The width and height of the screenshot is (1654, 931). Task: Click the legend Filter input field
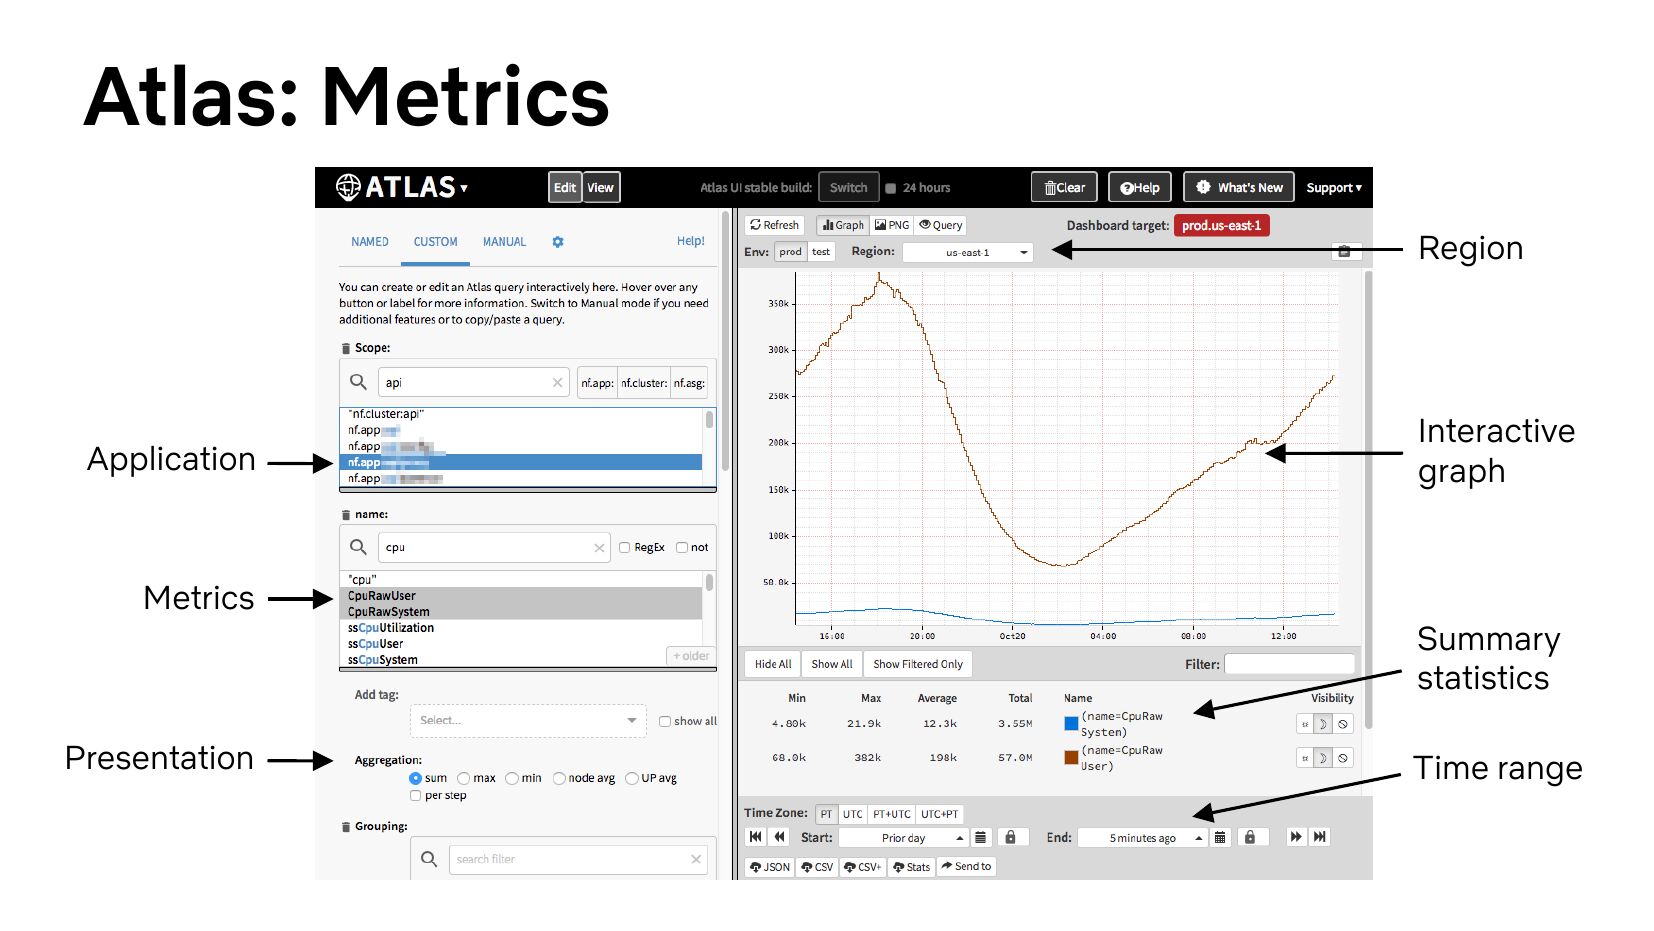(1289, 664)
